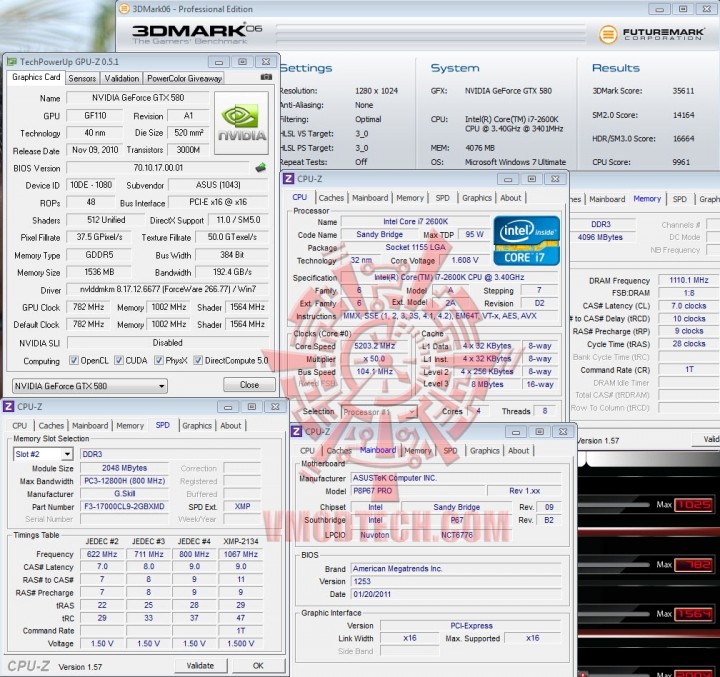Viewport: 720px width, 677px height.
Task: Click the Intel Core i7 logo badge
Action: click(526, 240)
